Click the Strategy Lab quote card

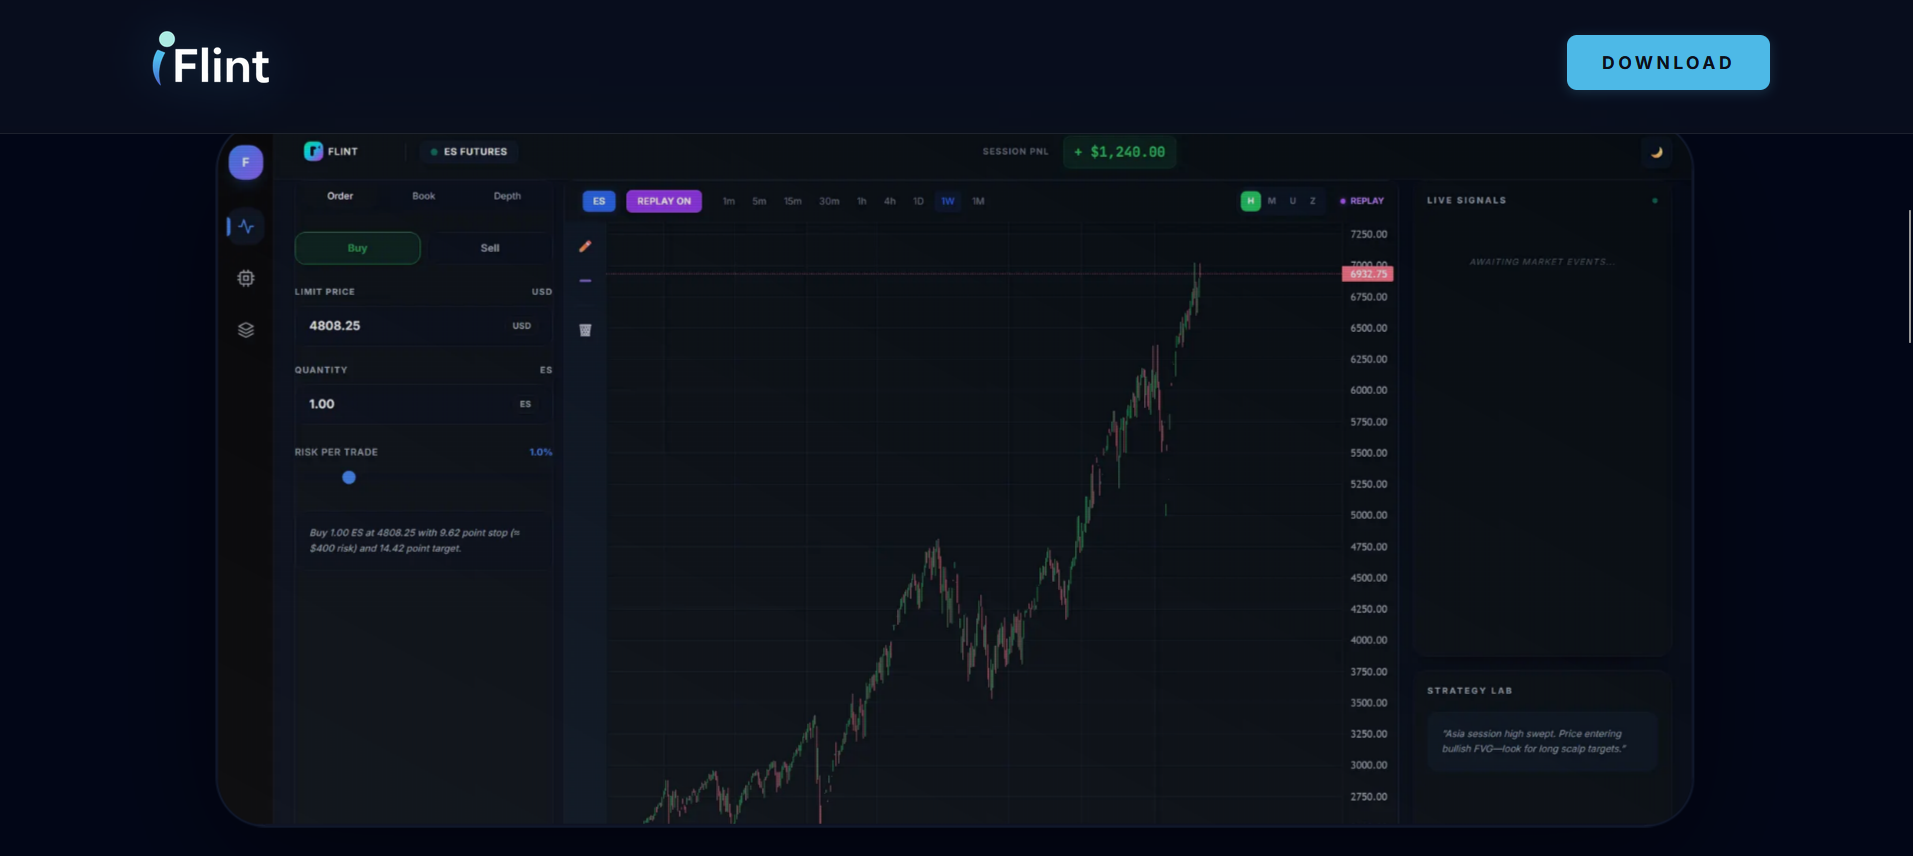(1542, 741)
